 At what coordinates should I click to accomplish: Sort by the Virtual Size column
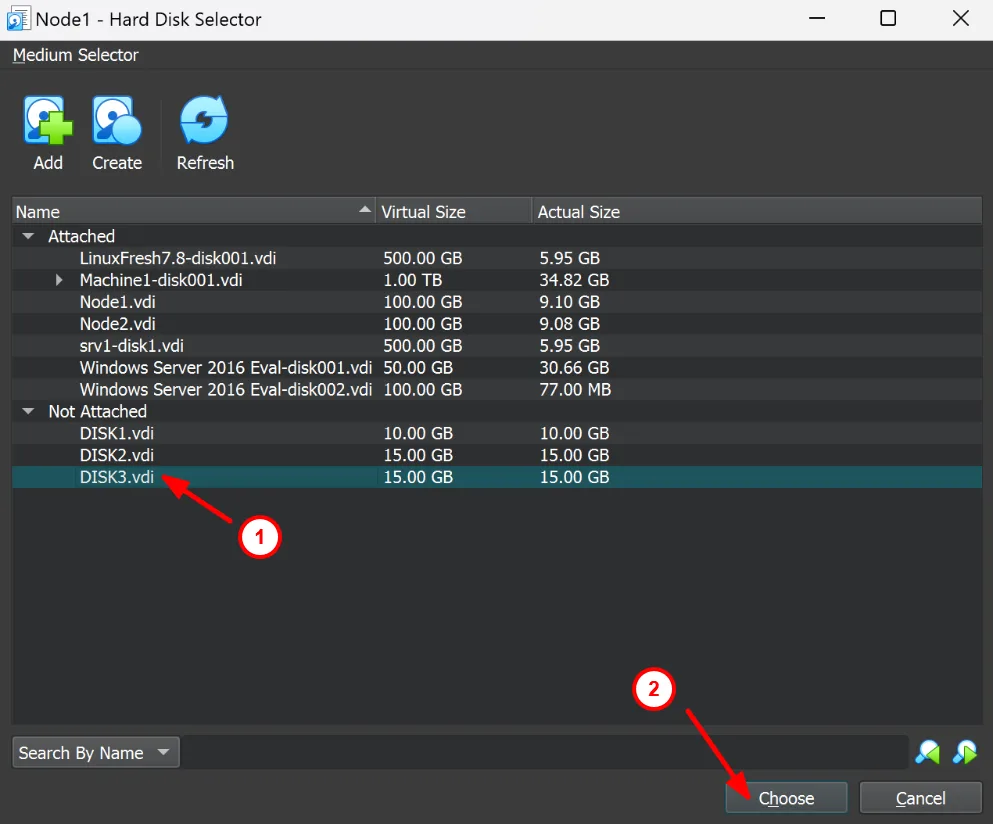452,211
